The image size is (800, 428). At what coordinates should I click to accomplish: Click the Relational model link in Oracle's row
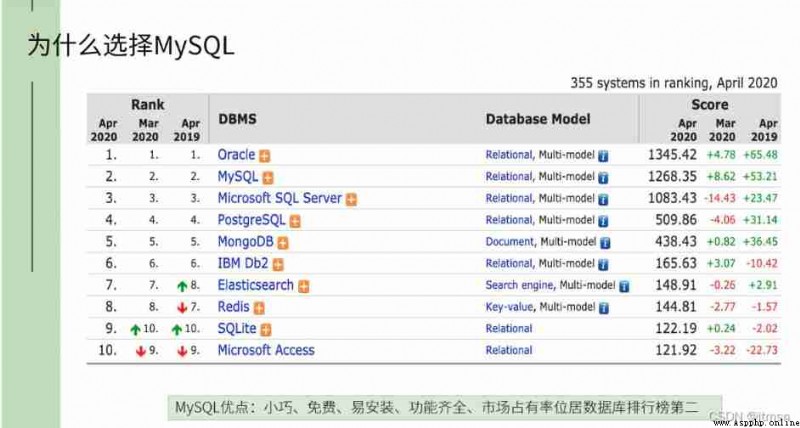[x=509, y=155]
